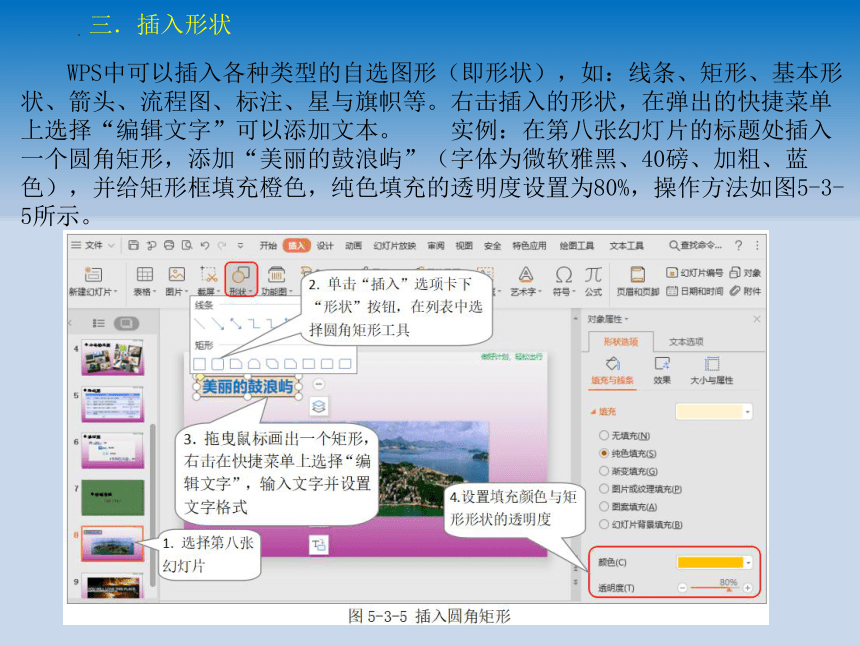Insert a formula using 公式
This screenshot has height=645, width=860.
point(593,281)
